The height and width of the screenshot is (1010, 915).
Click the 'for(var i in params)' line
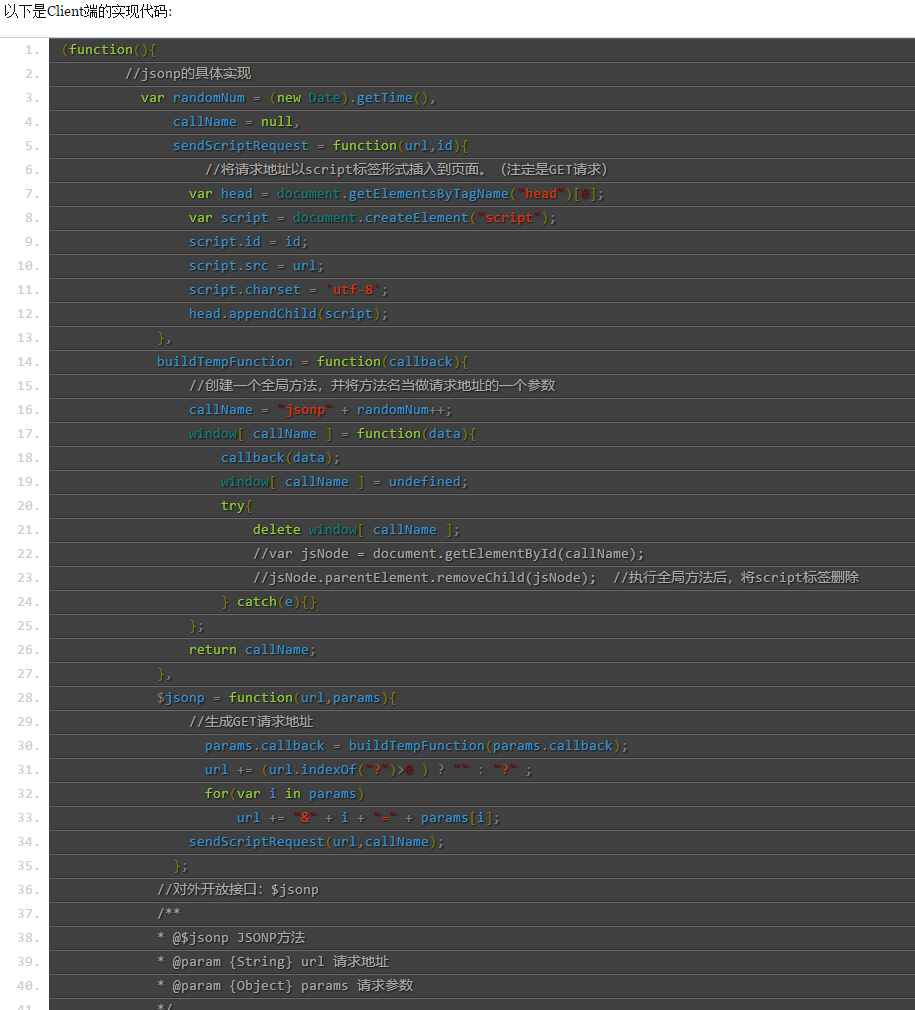(284, 794)
